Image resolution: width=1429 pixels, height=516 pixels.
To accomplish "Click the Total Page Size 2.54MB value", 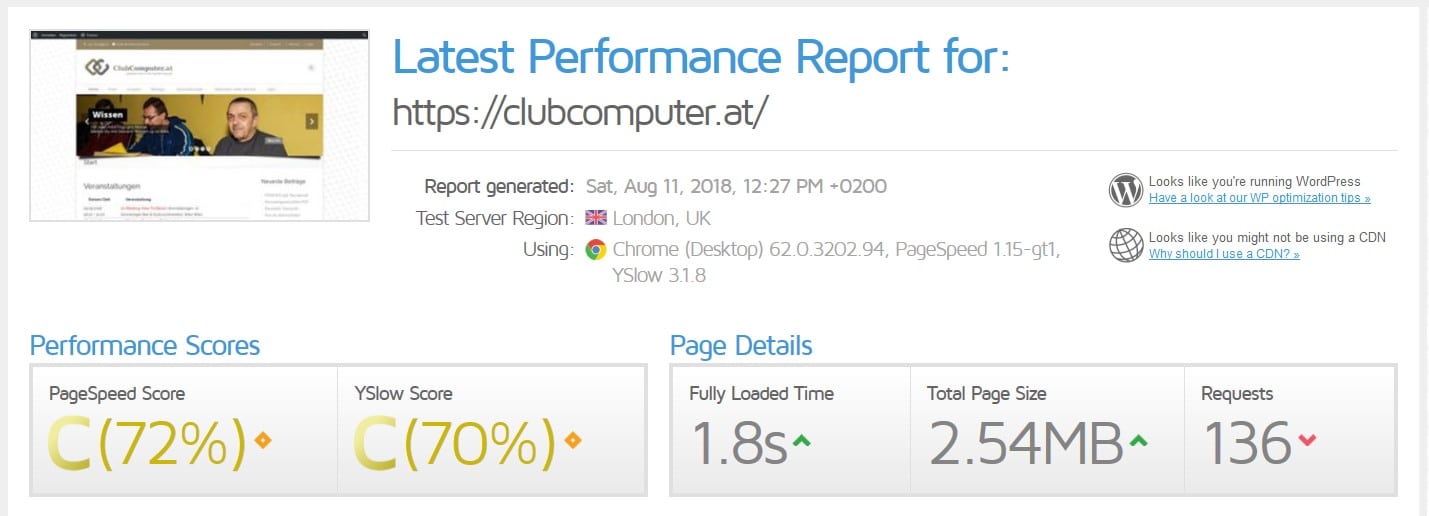I will (x=1026, y=443).
